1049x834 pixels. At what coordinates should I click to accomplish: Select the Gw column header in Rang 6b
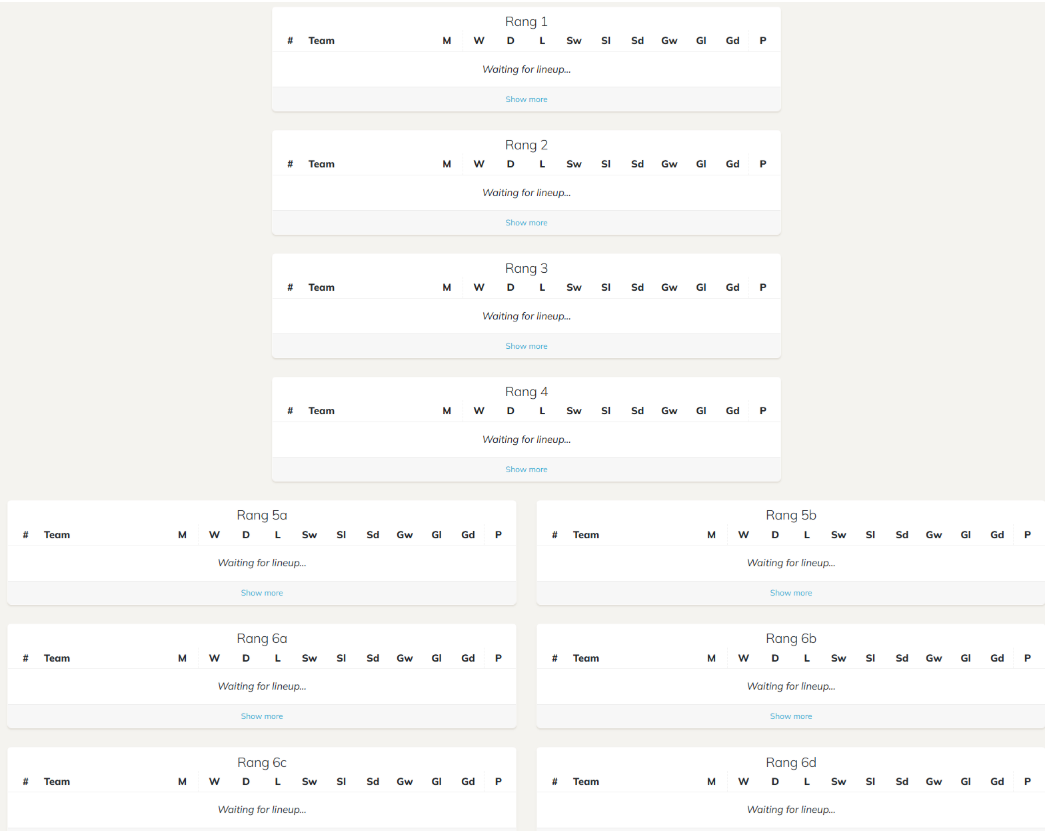click(x=934, y=658)
